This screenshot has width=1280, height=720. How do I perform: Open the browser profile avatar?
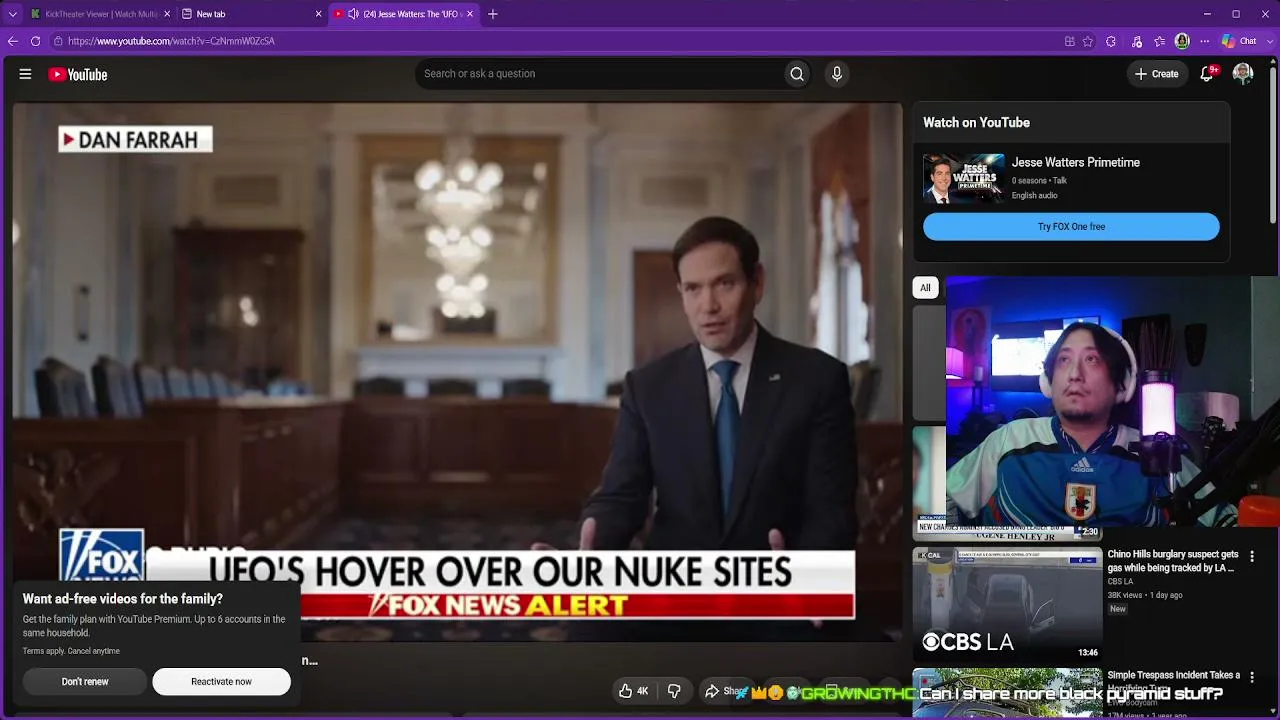click(1182, 41)
